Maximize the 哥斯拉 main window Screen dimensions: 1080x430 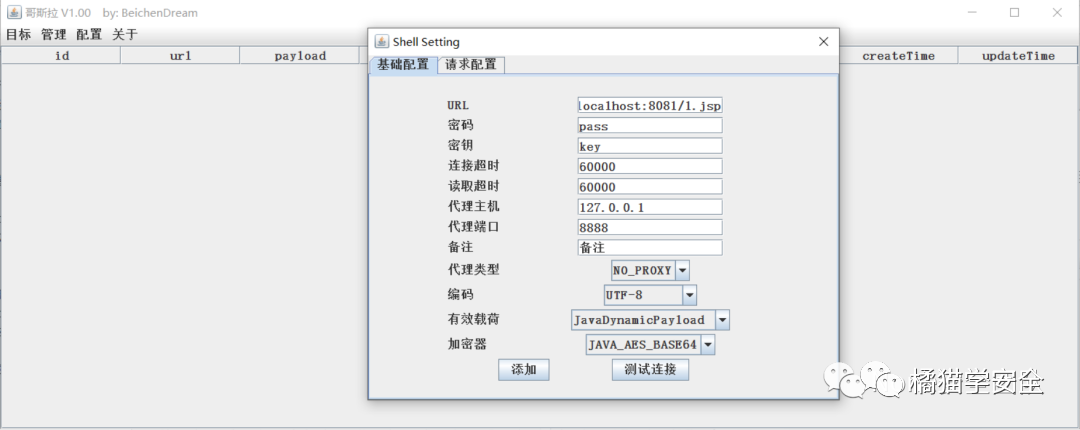tap(1015, 12)
